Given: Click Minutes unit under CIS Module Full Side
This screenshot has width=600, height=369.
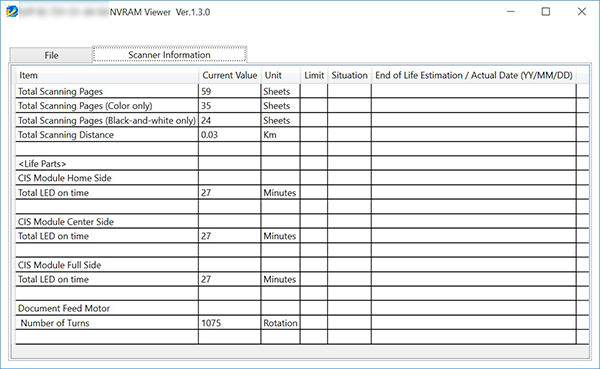Looking at the screenshot, I should (x=280, y=279).
